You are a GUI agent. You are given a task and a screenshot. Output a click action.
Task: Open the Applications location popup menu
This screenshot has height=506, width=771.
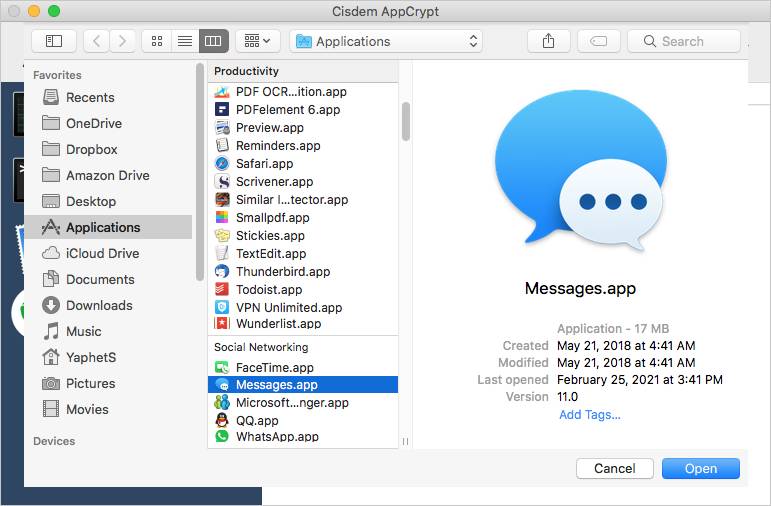click(386, 41)
